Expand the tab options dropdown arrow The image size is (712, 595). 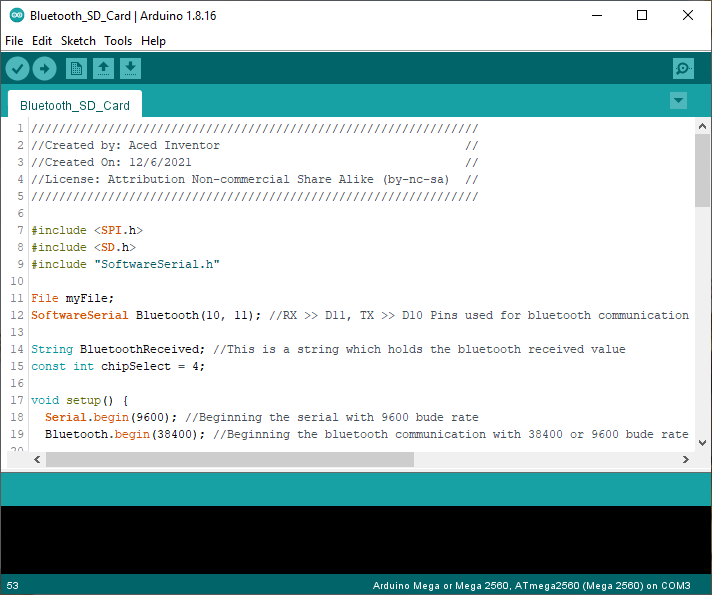[x=678, y=100]
